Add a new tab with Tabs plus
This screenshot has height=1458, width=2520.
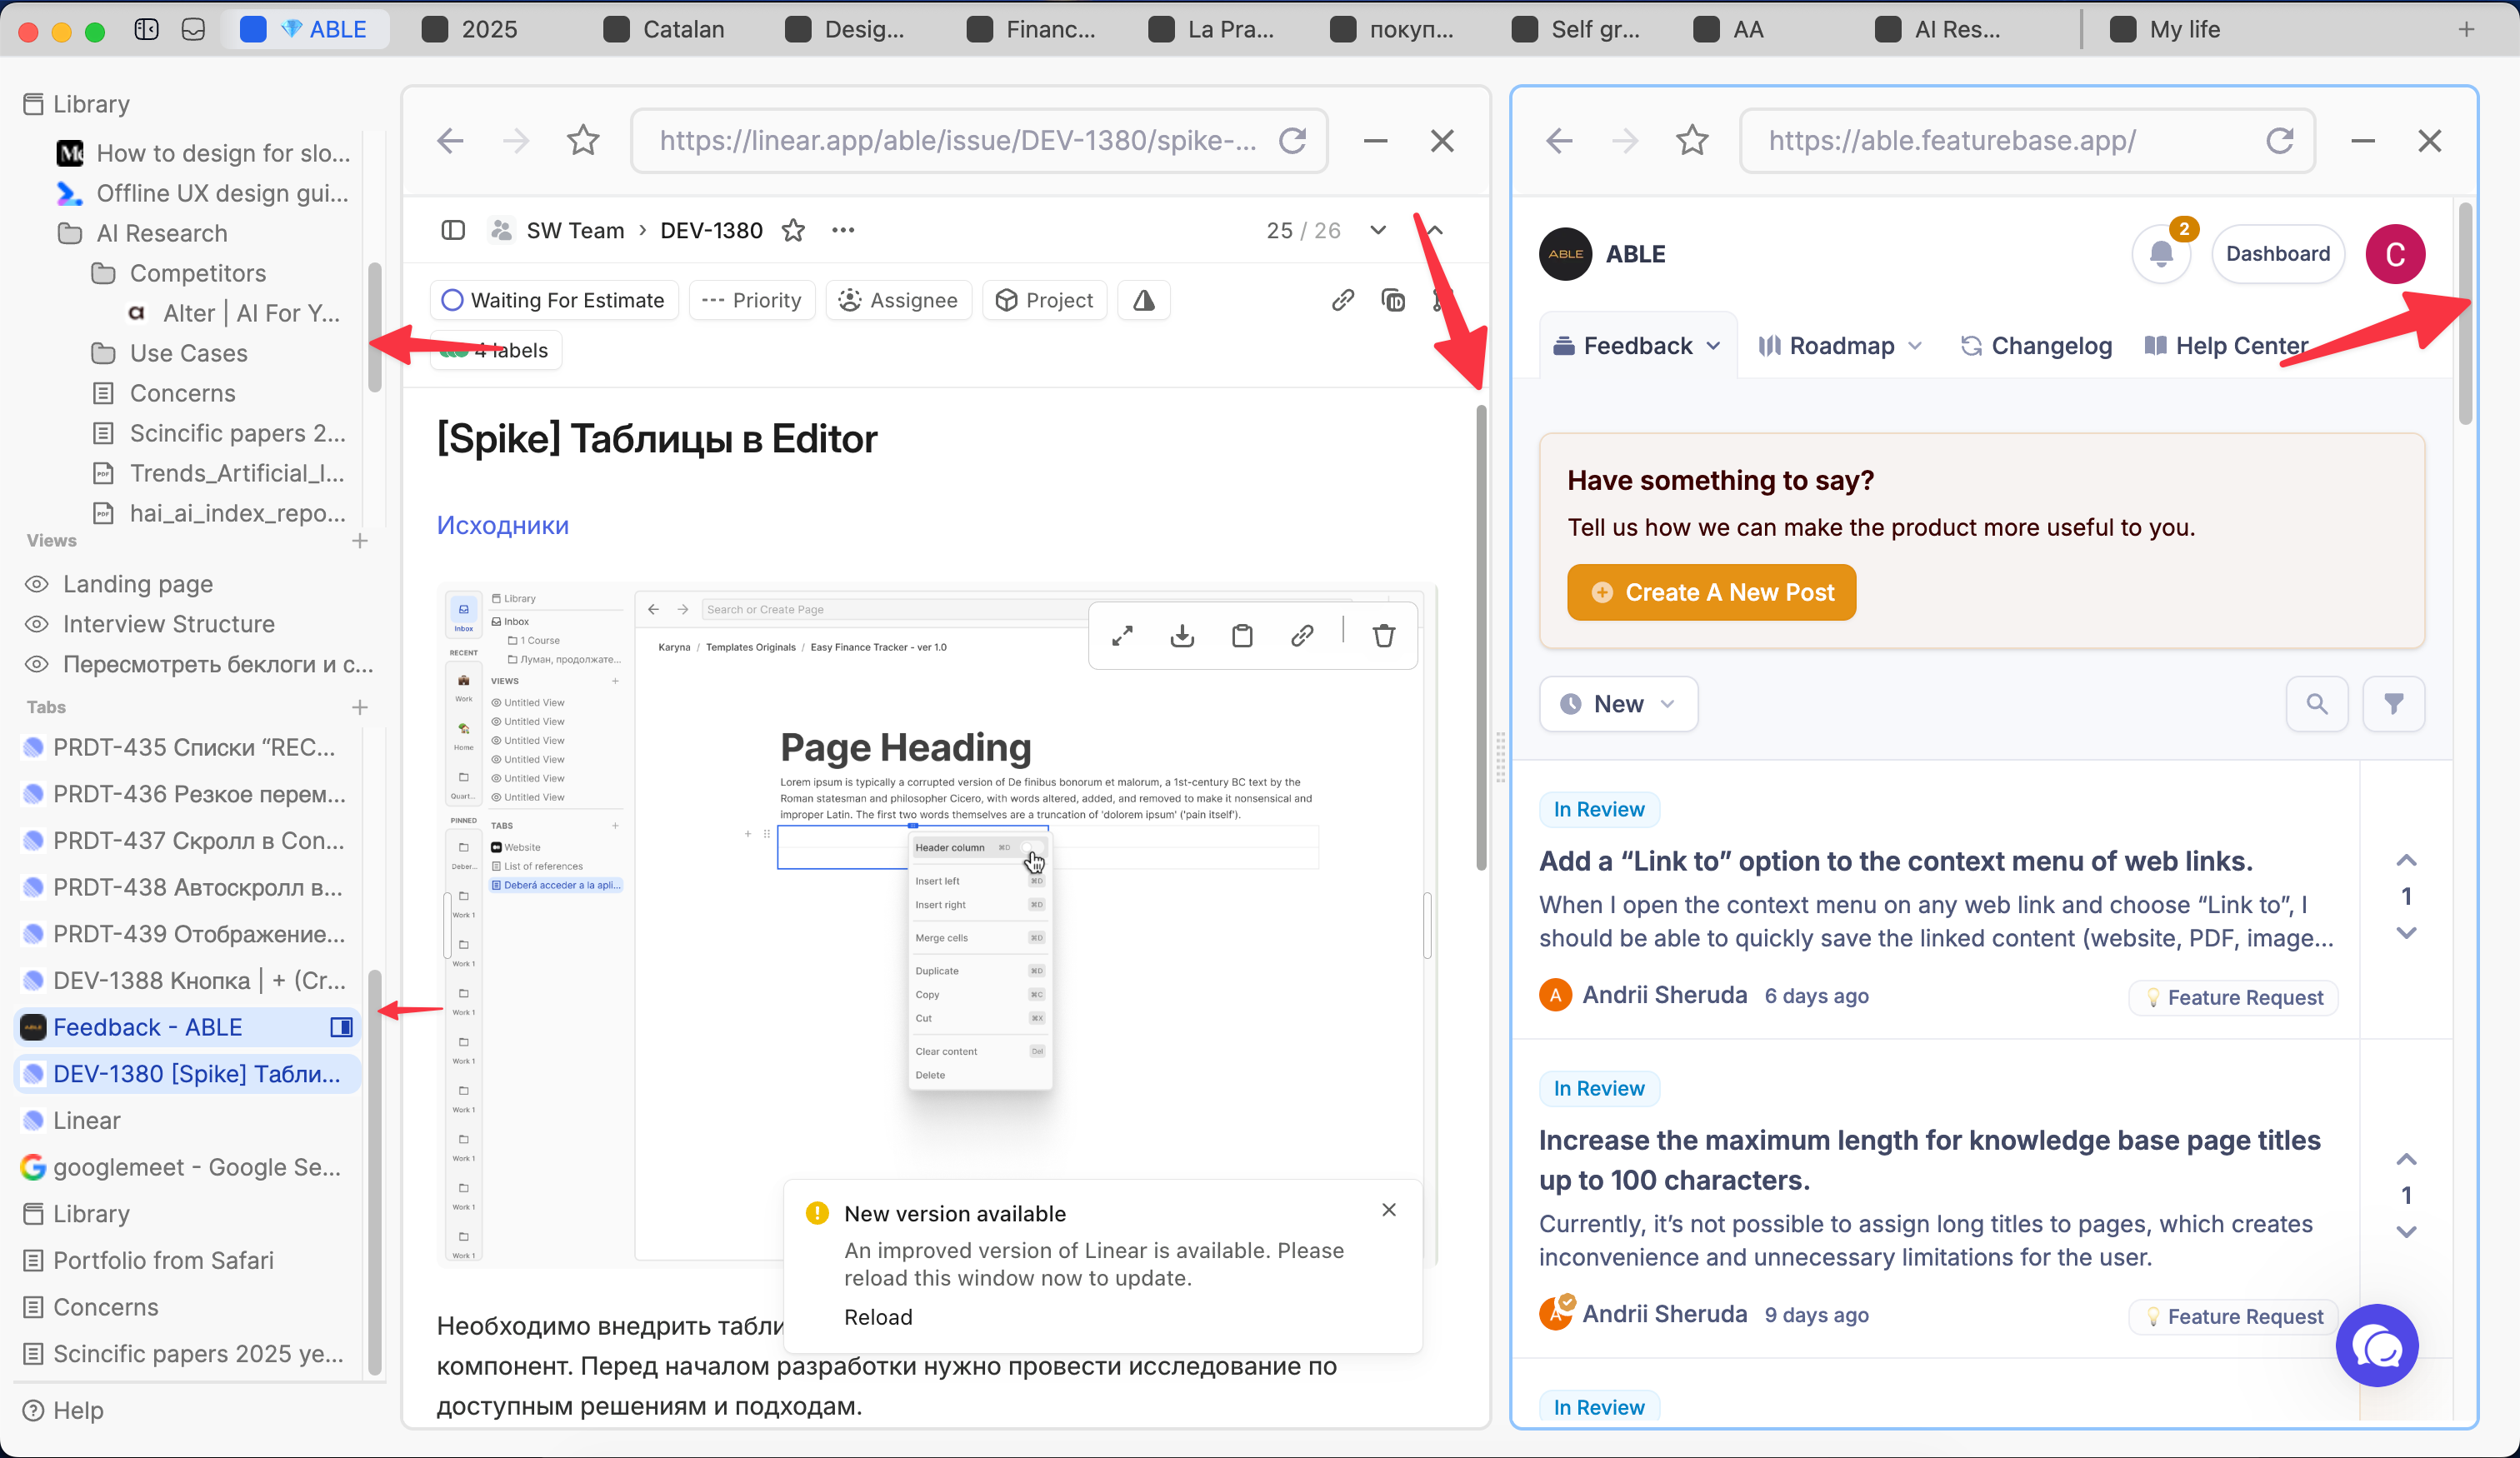(360, 707)
